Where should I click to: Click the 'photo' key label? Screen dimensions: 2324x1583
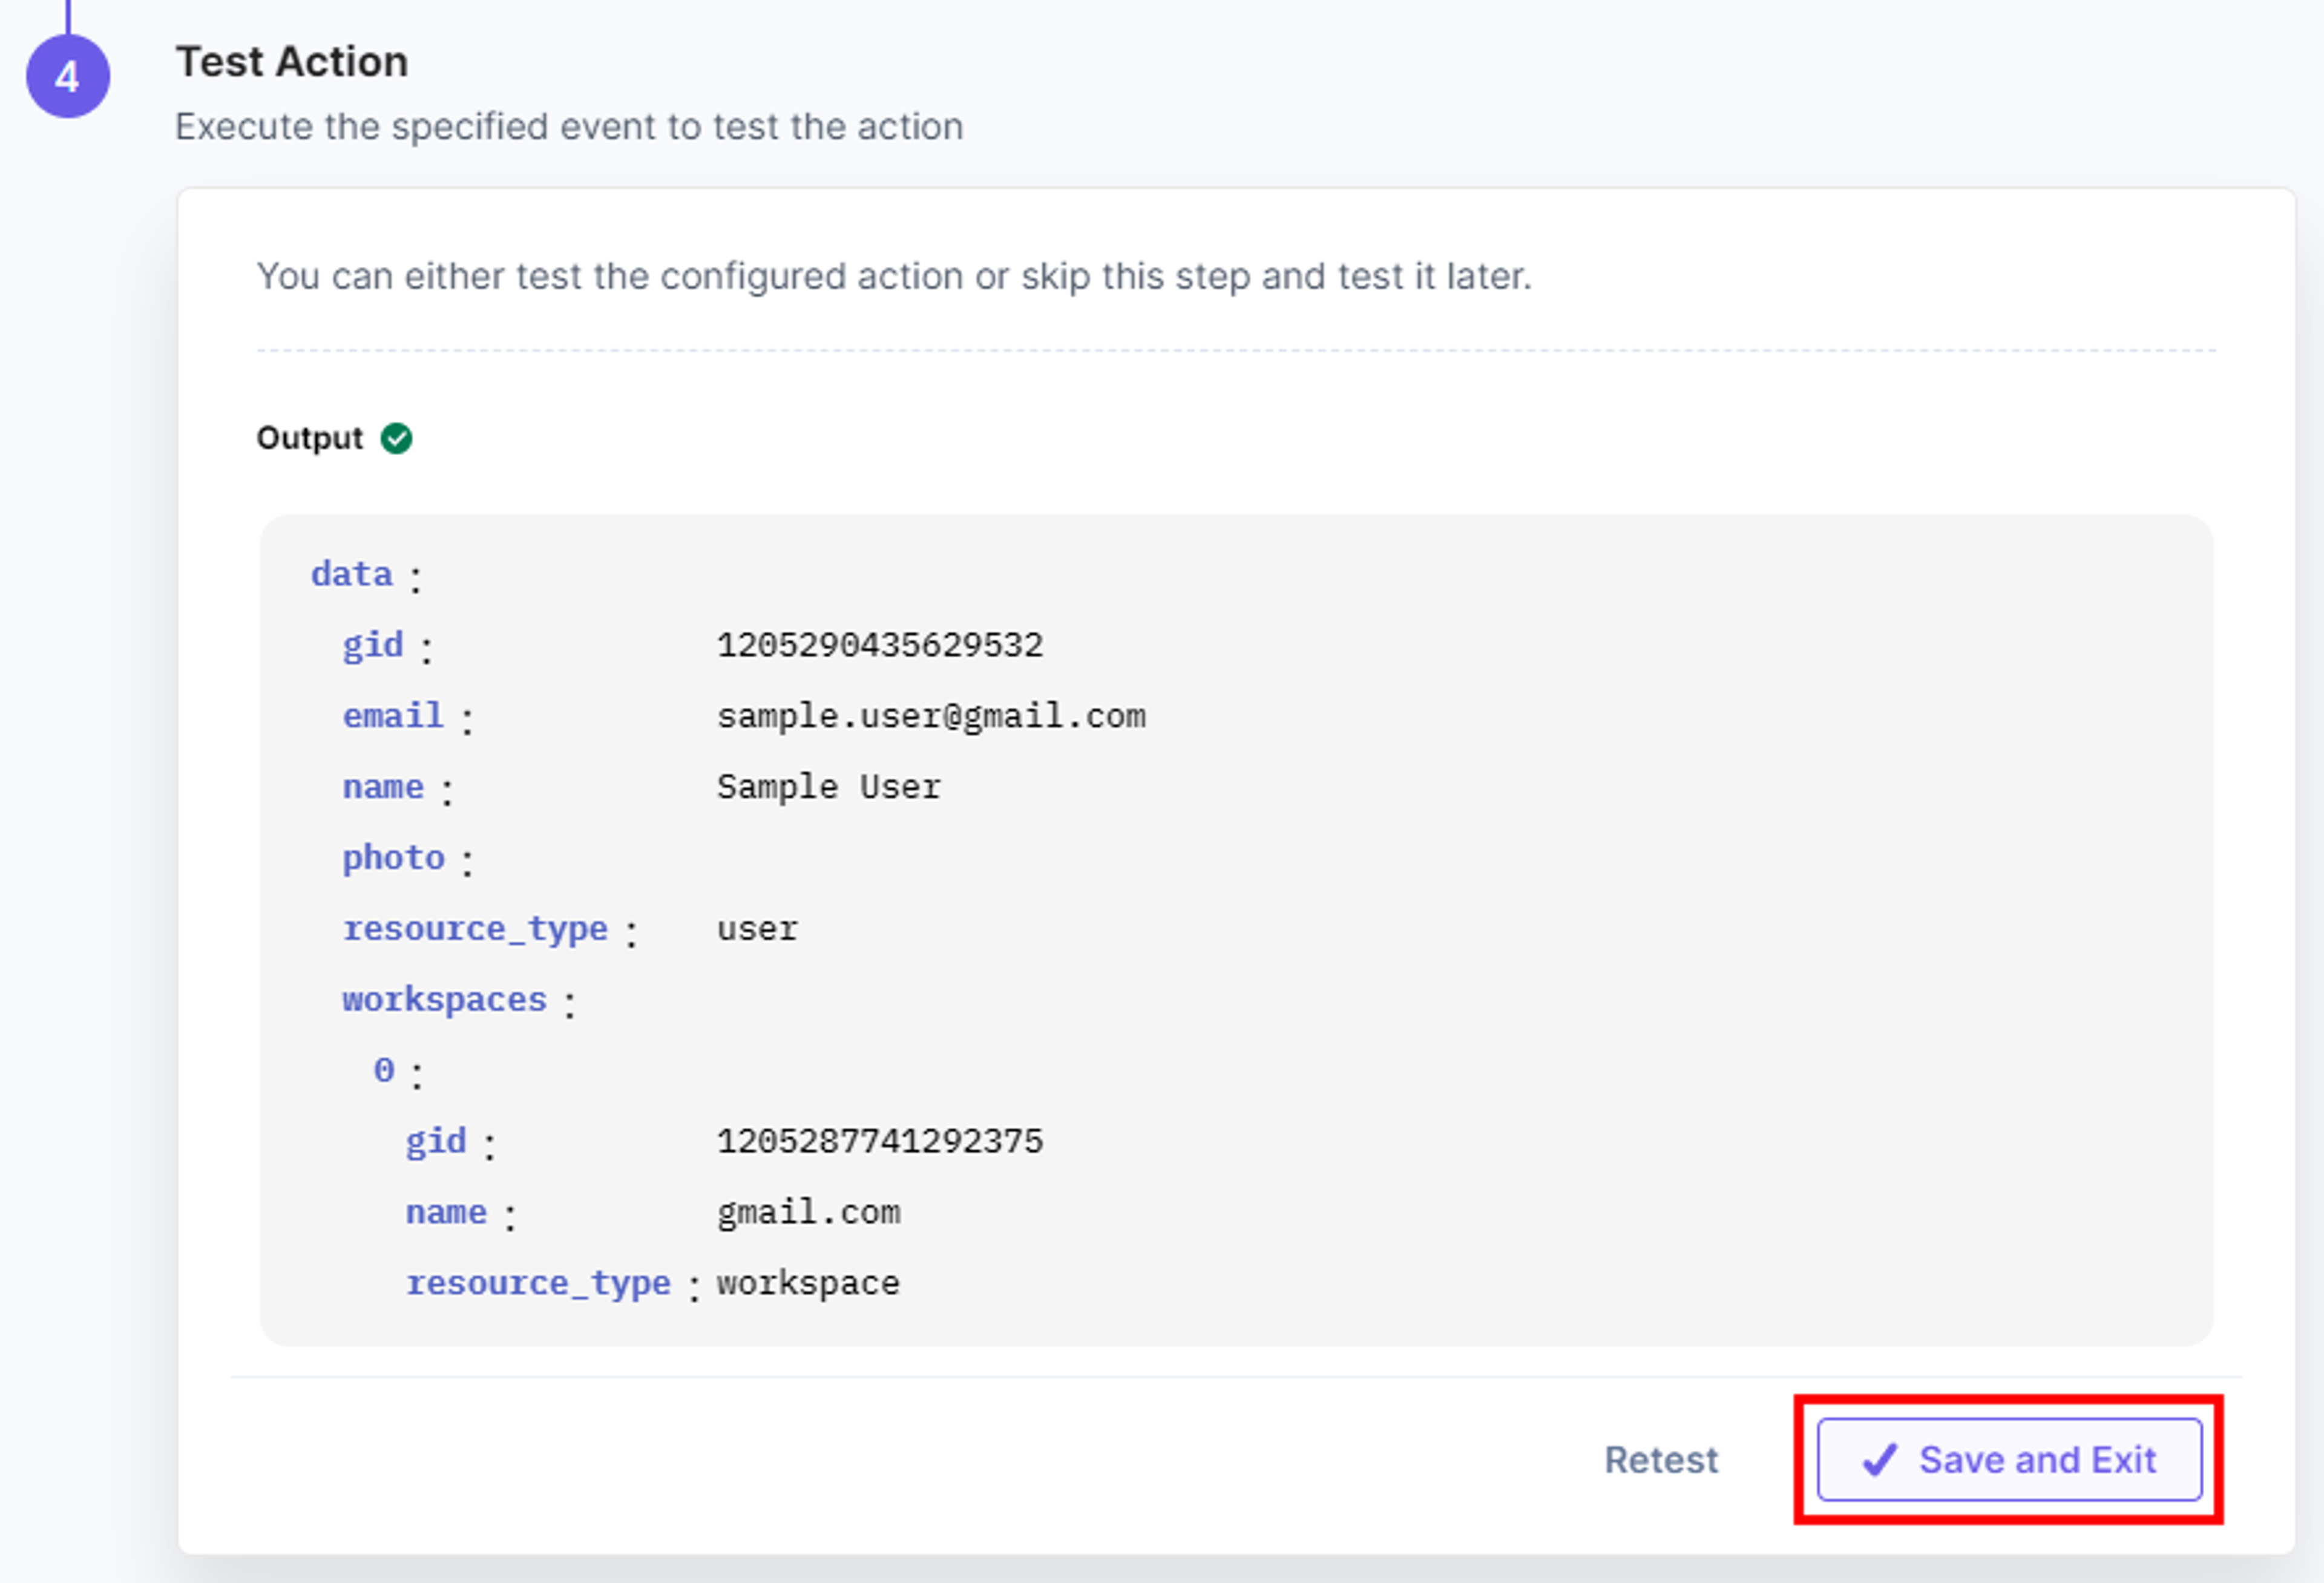point(393,858)
